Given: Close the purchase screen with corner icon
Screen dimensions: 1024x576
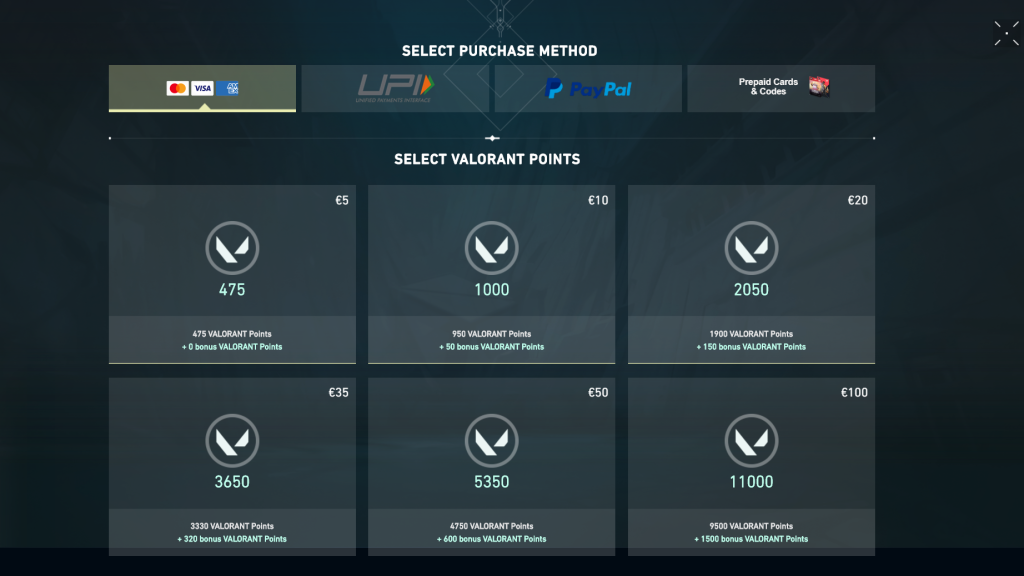Looking at the screenshot, I should click(x=1006, y=33).
